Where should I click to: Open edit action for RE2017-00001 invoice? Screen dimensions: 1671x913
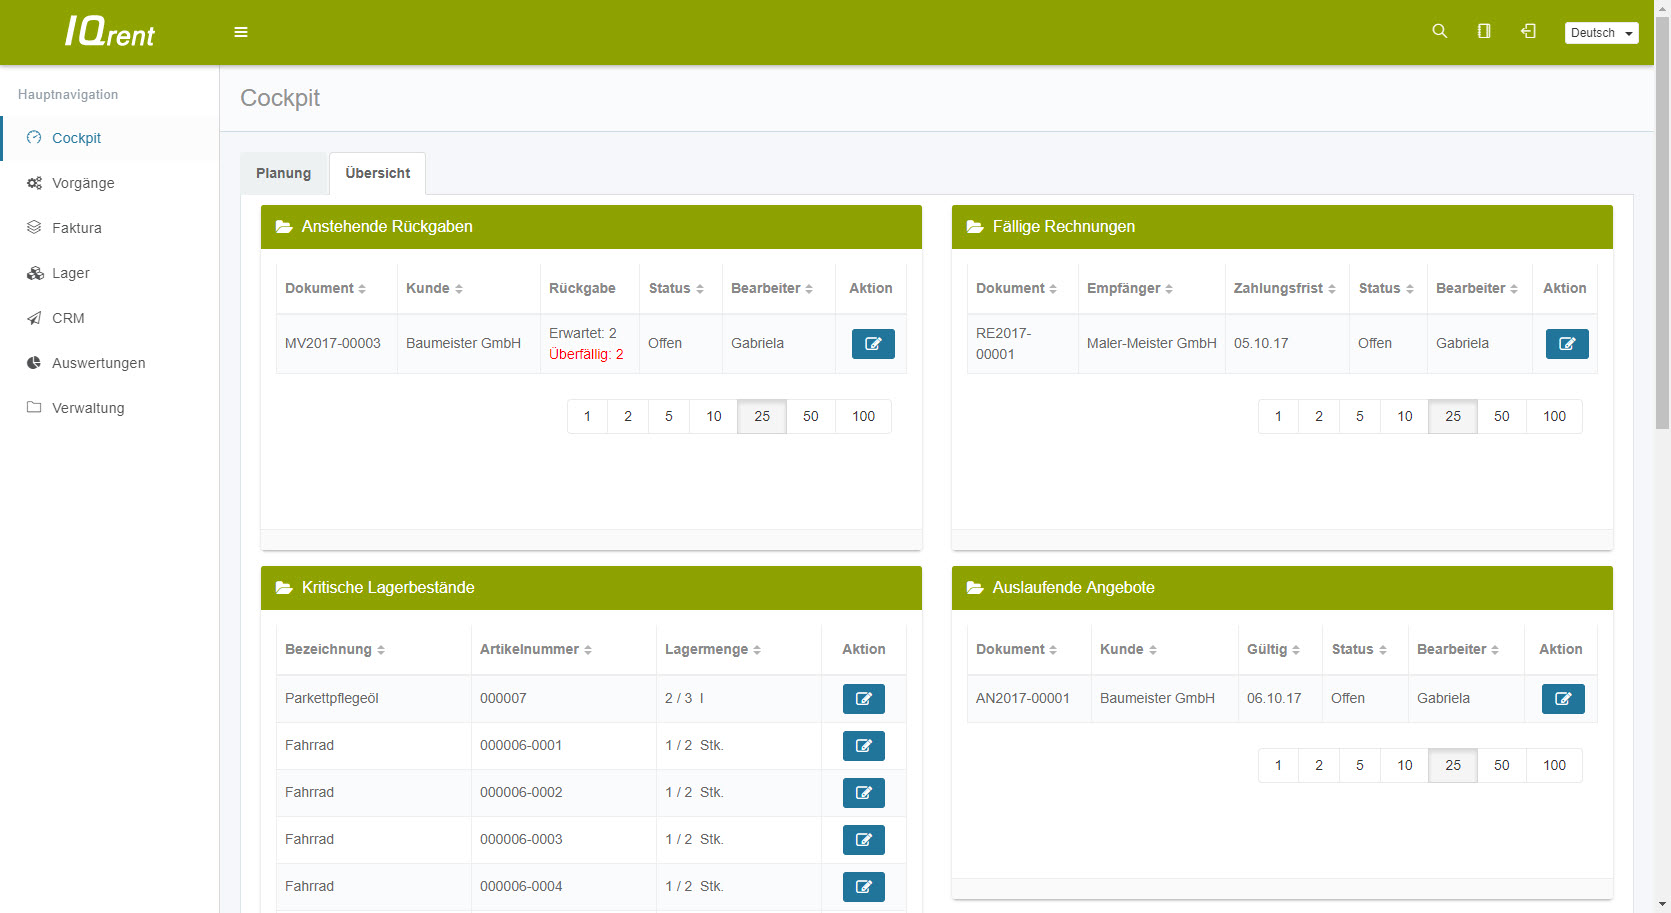point(1566,344)
